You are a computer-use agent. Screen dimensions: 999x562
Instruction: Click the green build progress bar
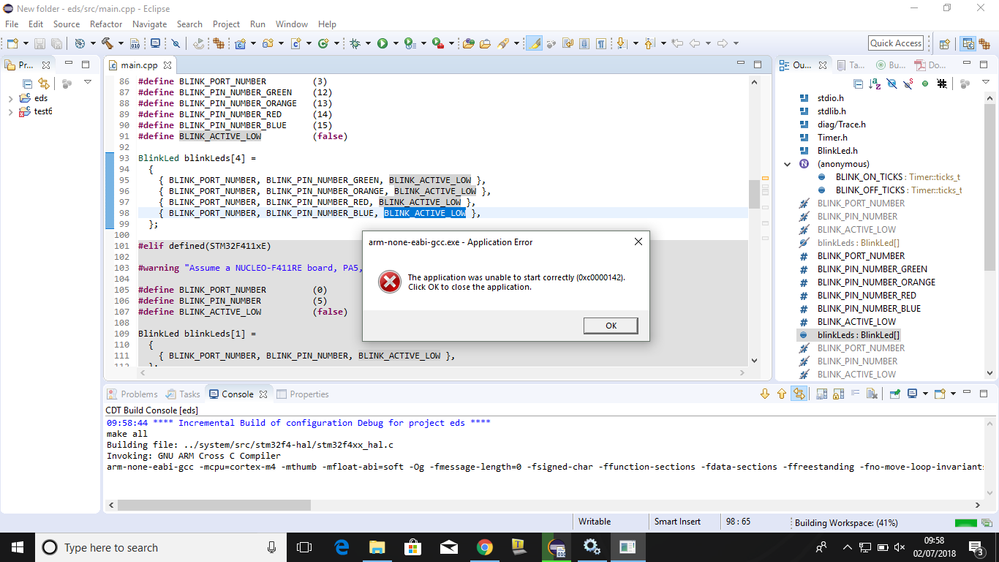966,523
